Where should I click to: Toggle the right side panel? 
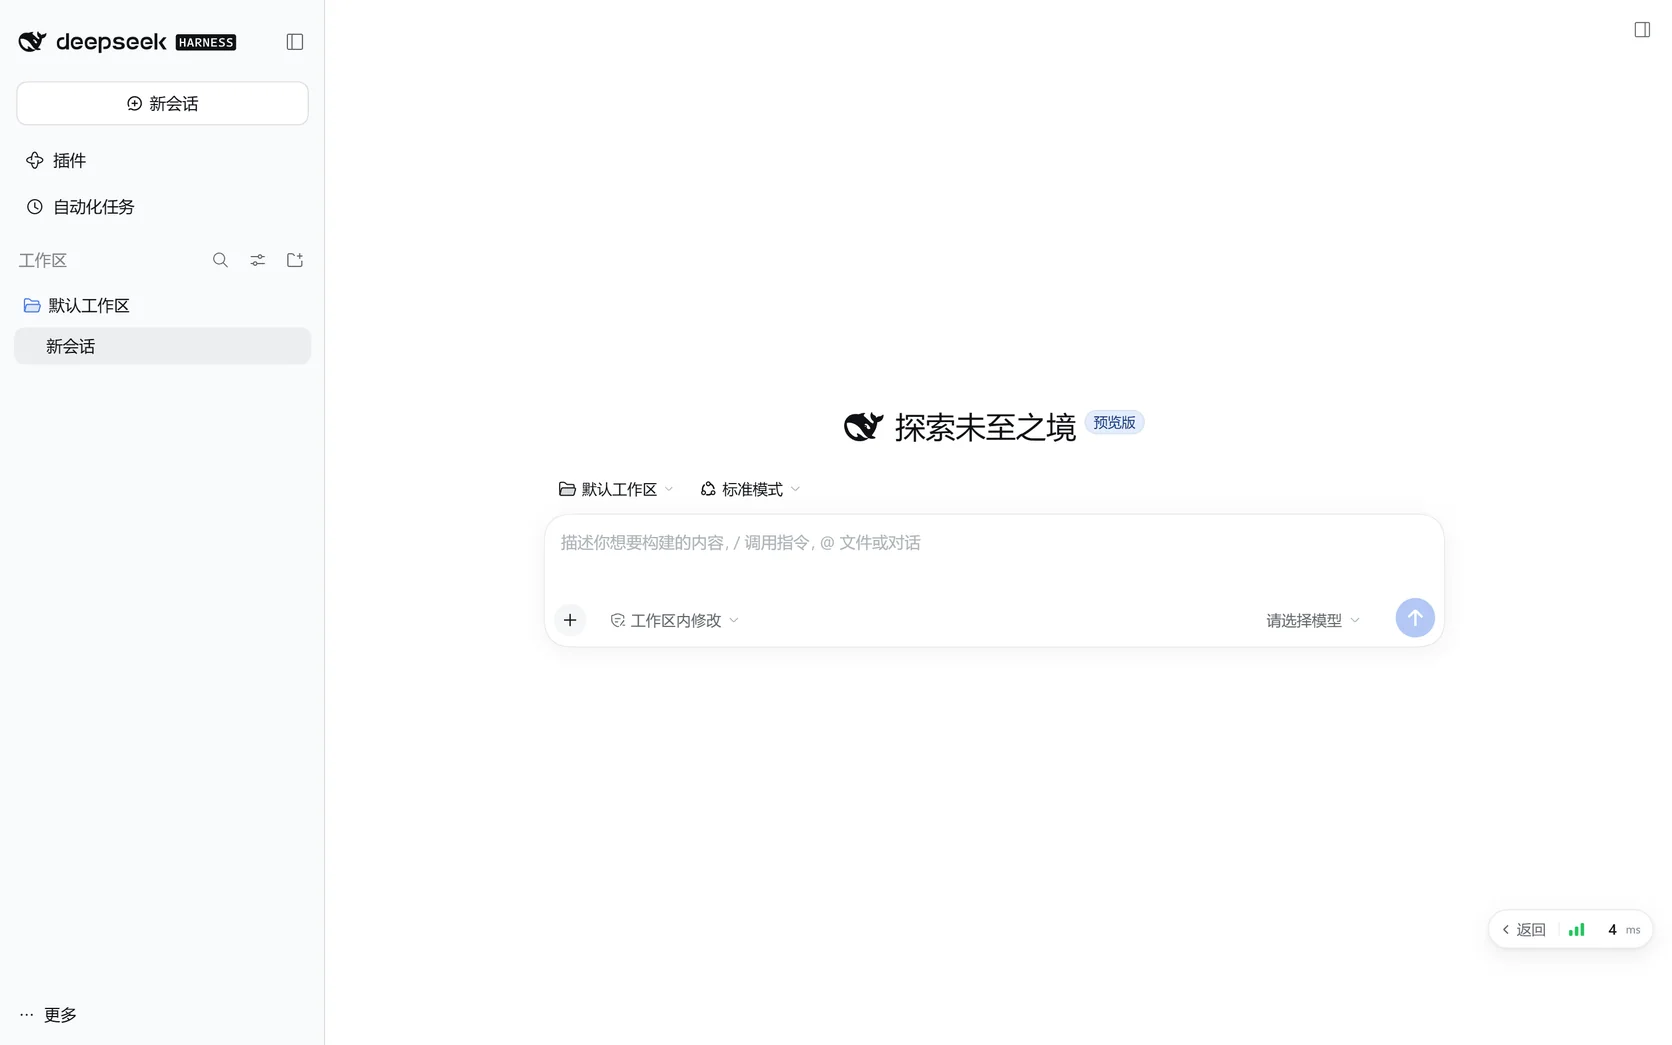point(1642,30)
